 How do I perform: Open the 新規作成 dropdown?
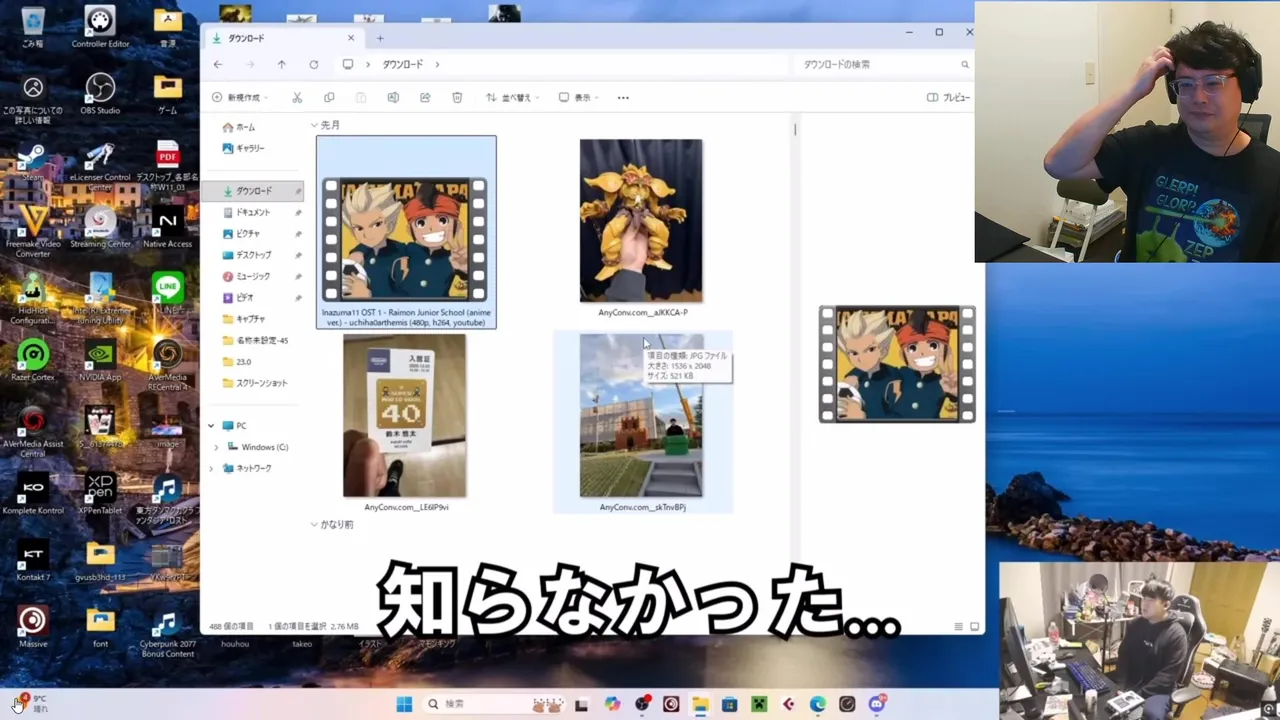point(239,97)
